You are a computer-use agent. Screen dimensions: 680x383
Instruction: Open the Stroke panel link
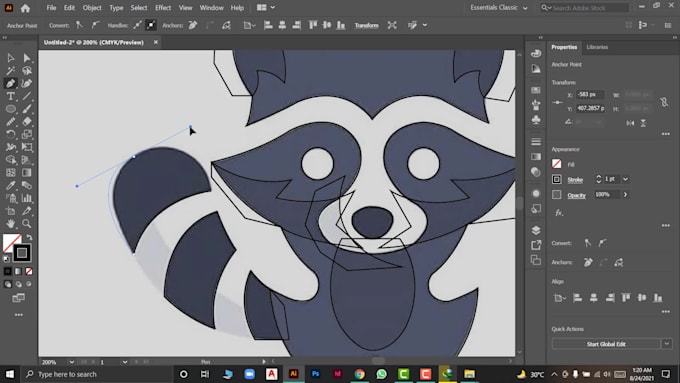click(575, 179)
